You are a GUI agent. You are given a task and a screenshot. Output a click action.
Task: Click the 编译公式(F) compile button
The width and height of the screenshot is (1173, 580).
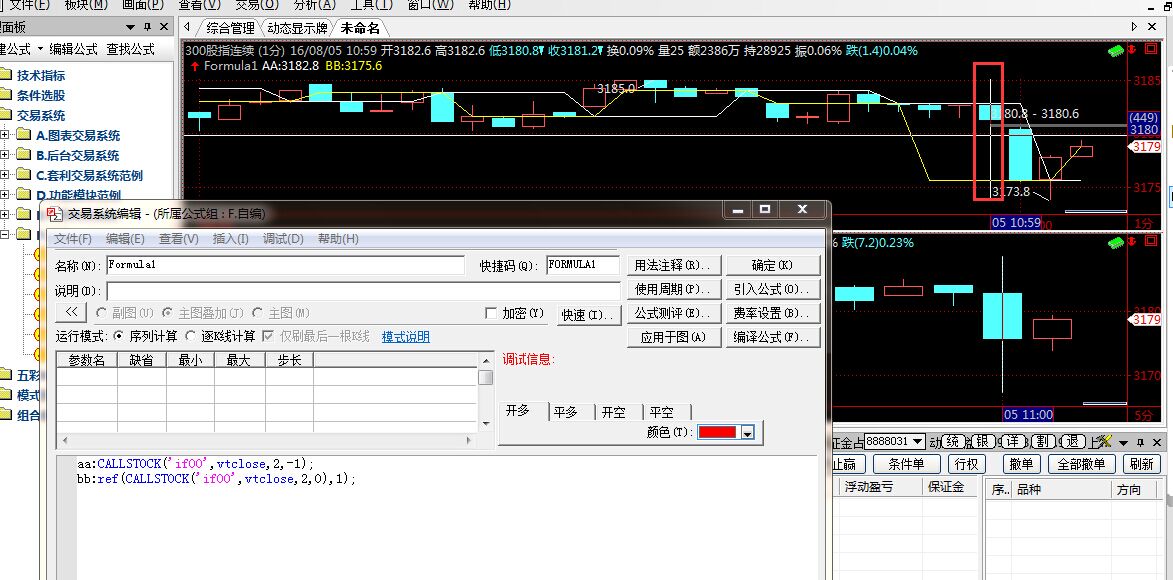pyautogui.click(x=773, y=338)
